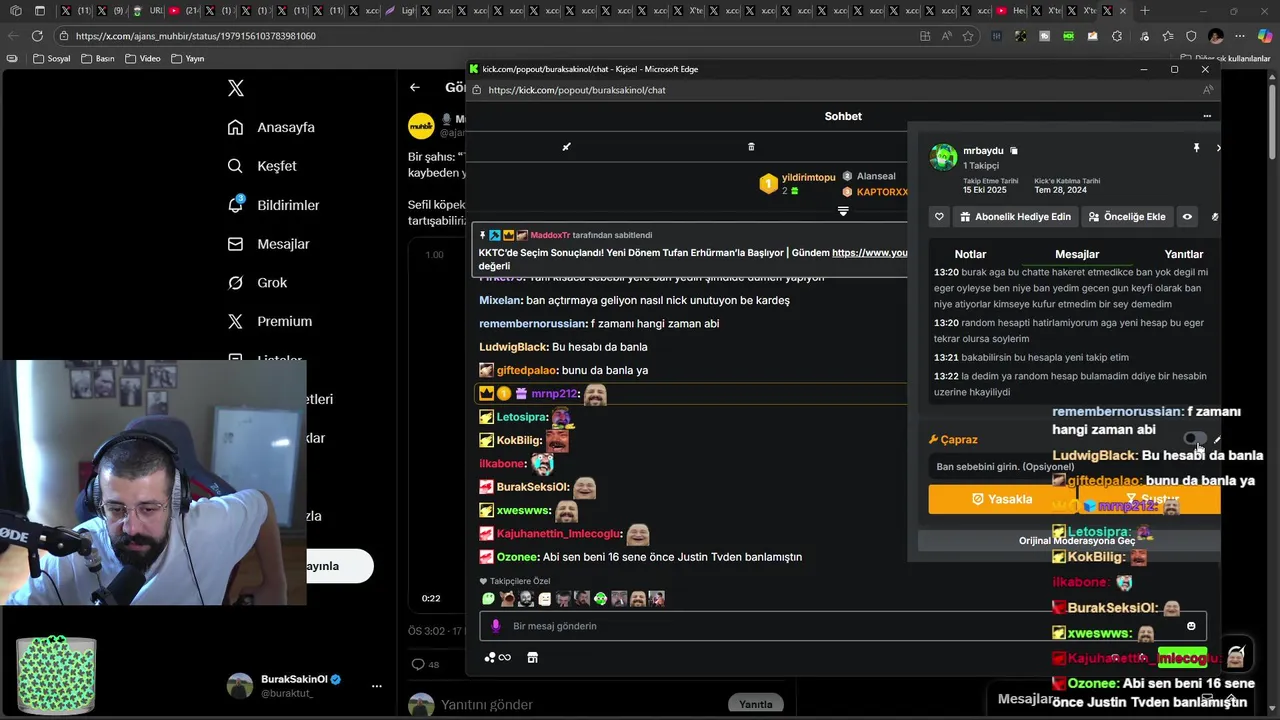Screen dimensions: 1280x720
Task: Click the pencil edit icon beside Çapraz toggle
Action: tap(1217, 439)
